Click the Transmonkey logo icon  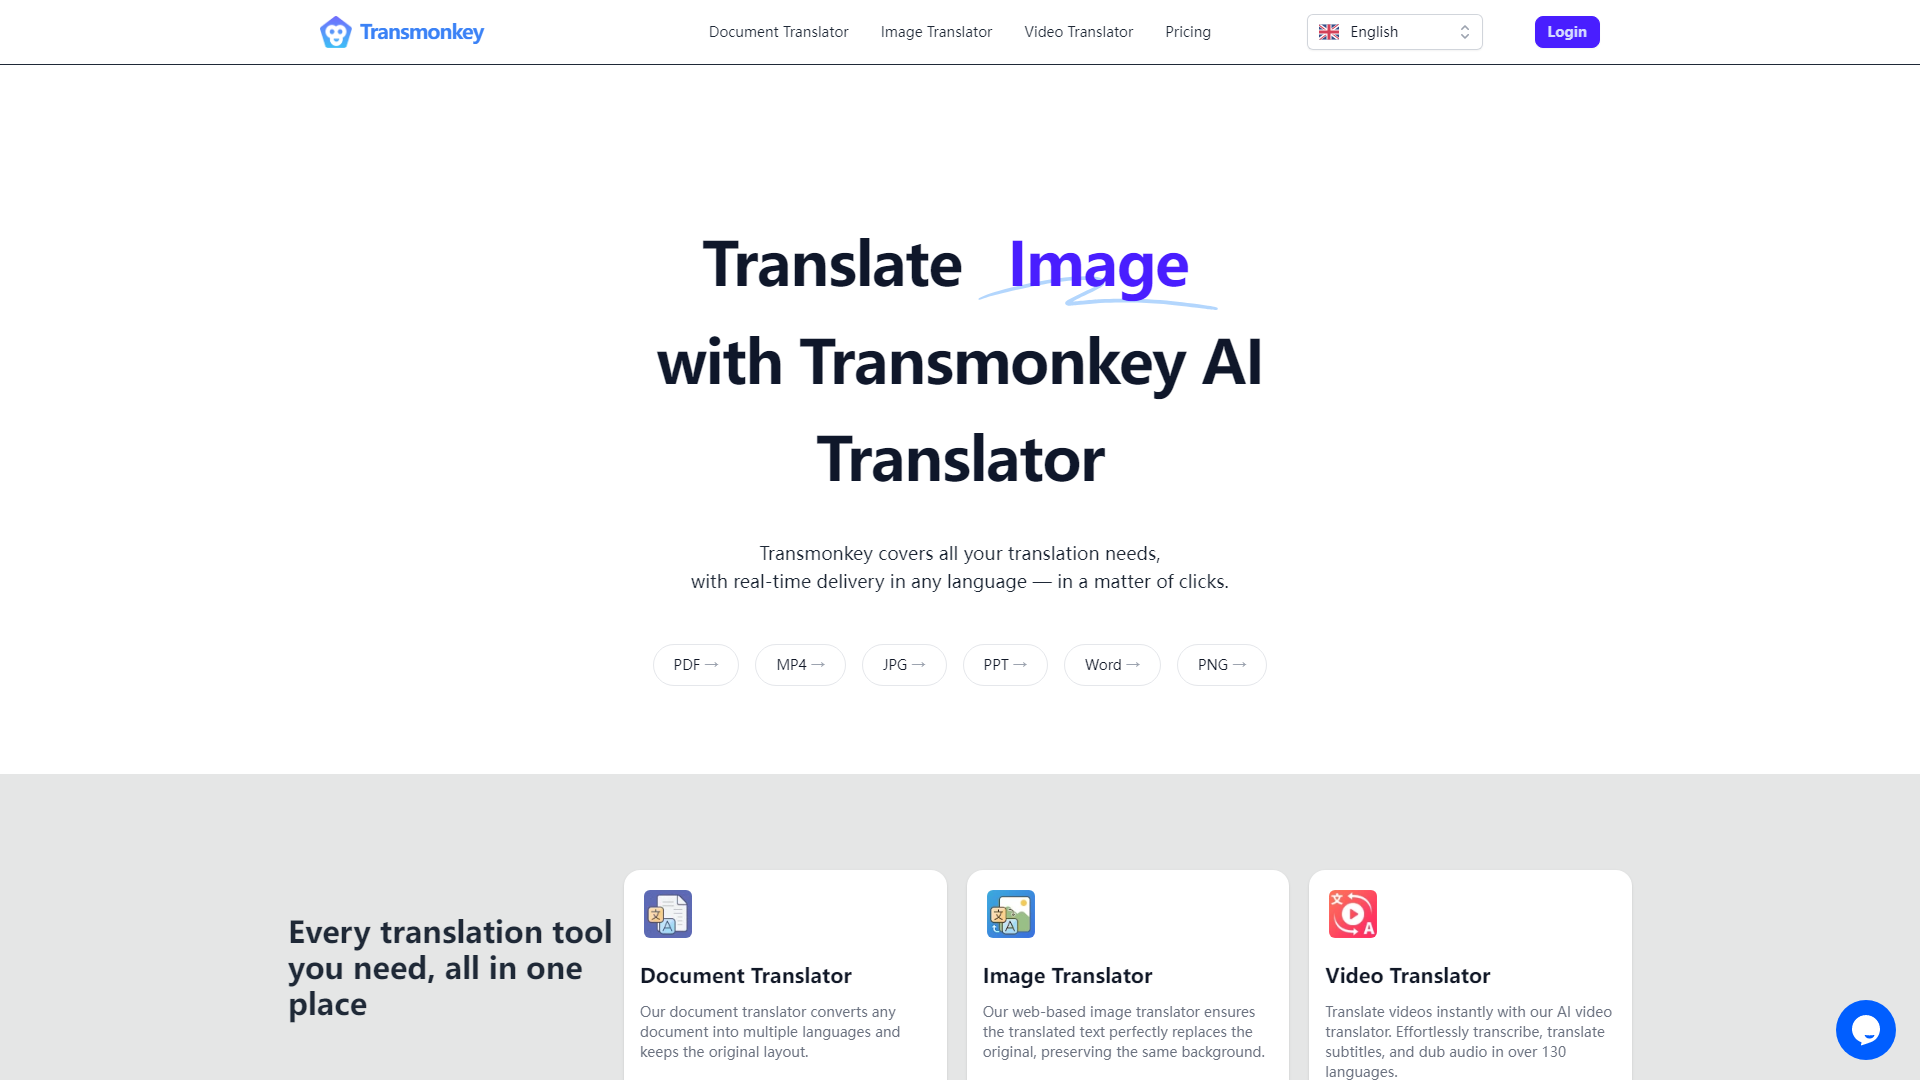(334, 32)
